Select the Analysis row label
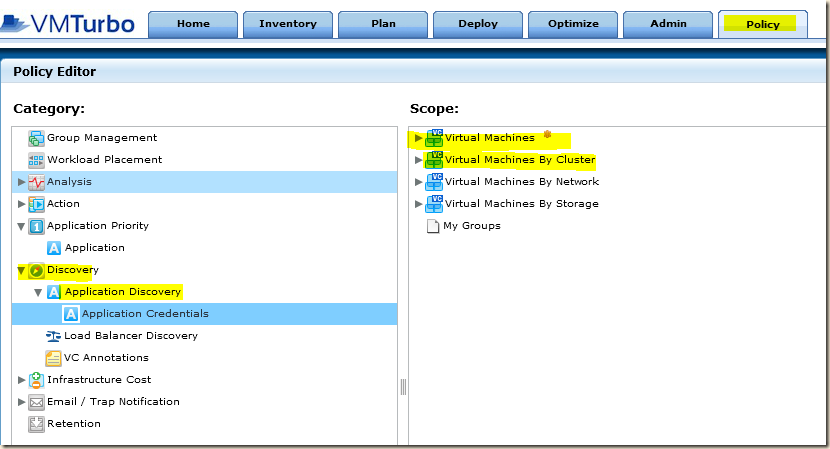The width and height of the screenshot is (830, 449). click(x=69, y=182)
